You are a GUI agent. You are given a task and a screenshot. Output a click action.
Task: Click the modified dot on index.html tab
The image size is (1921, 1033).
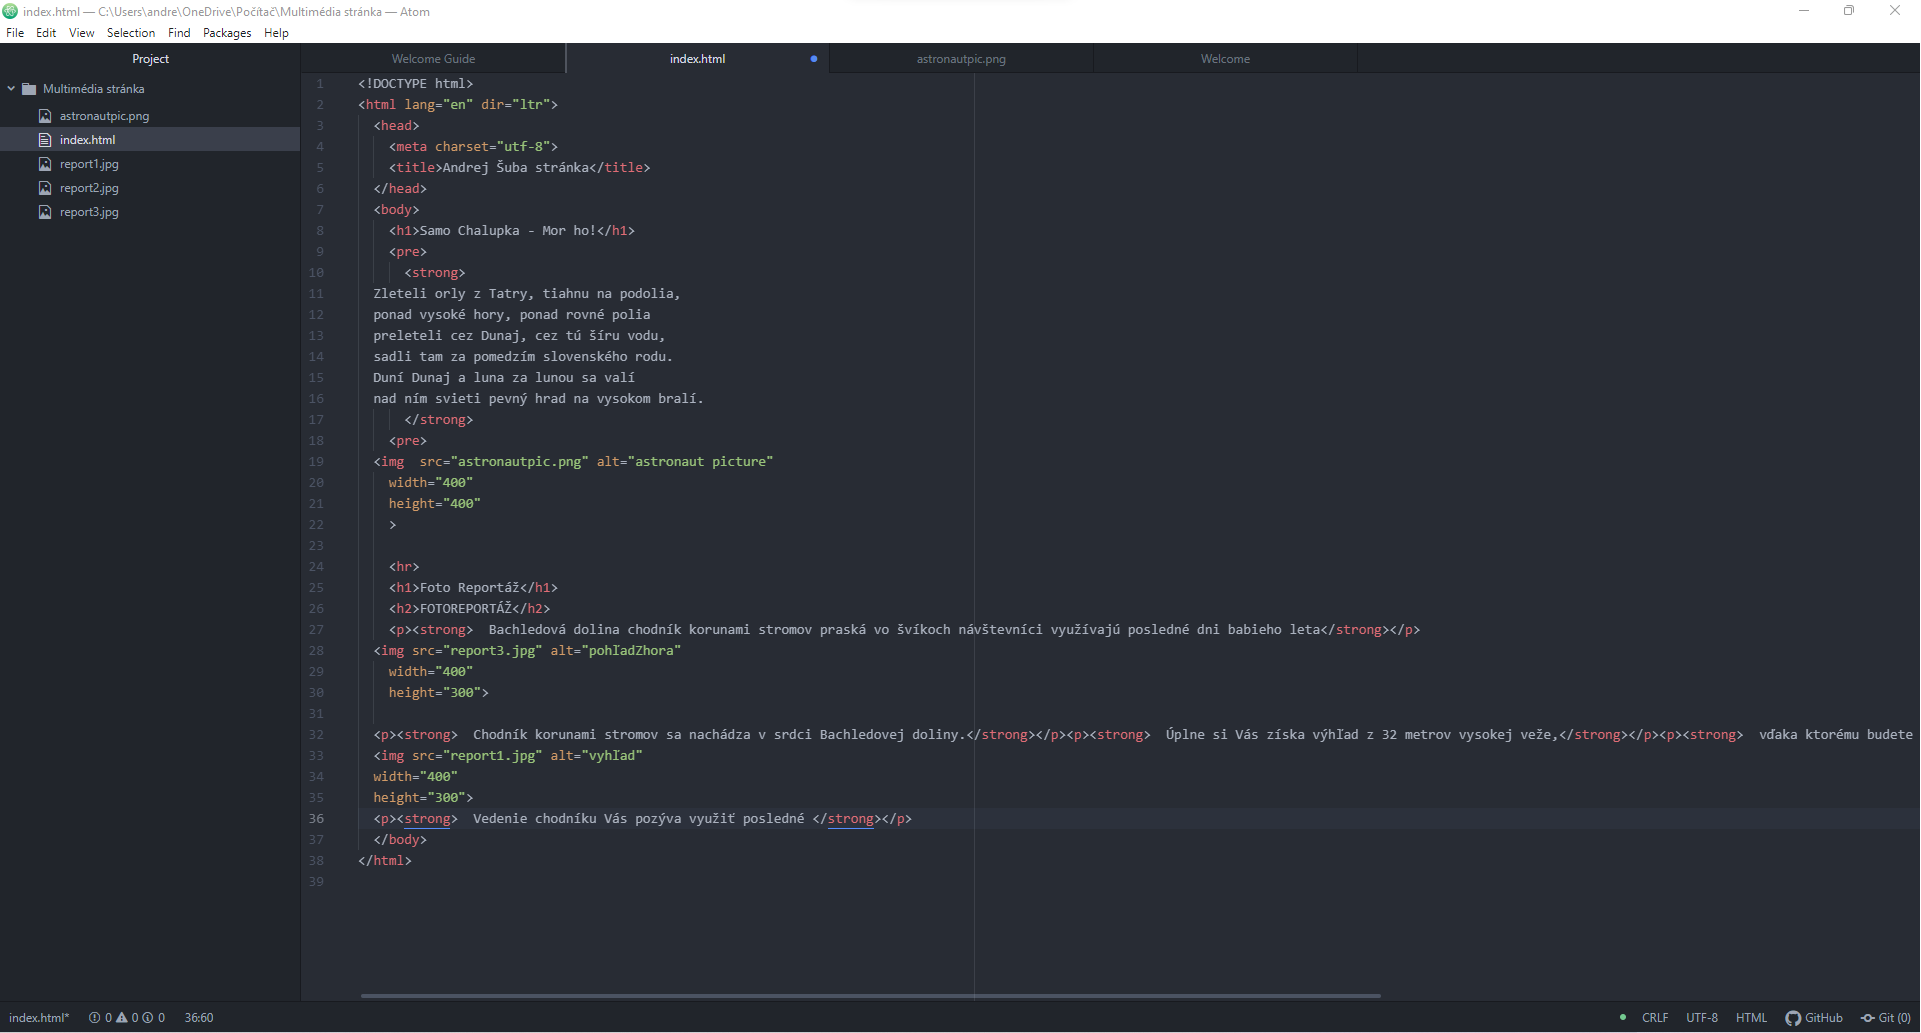tap(814, 59)
